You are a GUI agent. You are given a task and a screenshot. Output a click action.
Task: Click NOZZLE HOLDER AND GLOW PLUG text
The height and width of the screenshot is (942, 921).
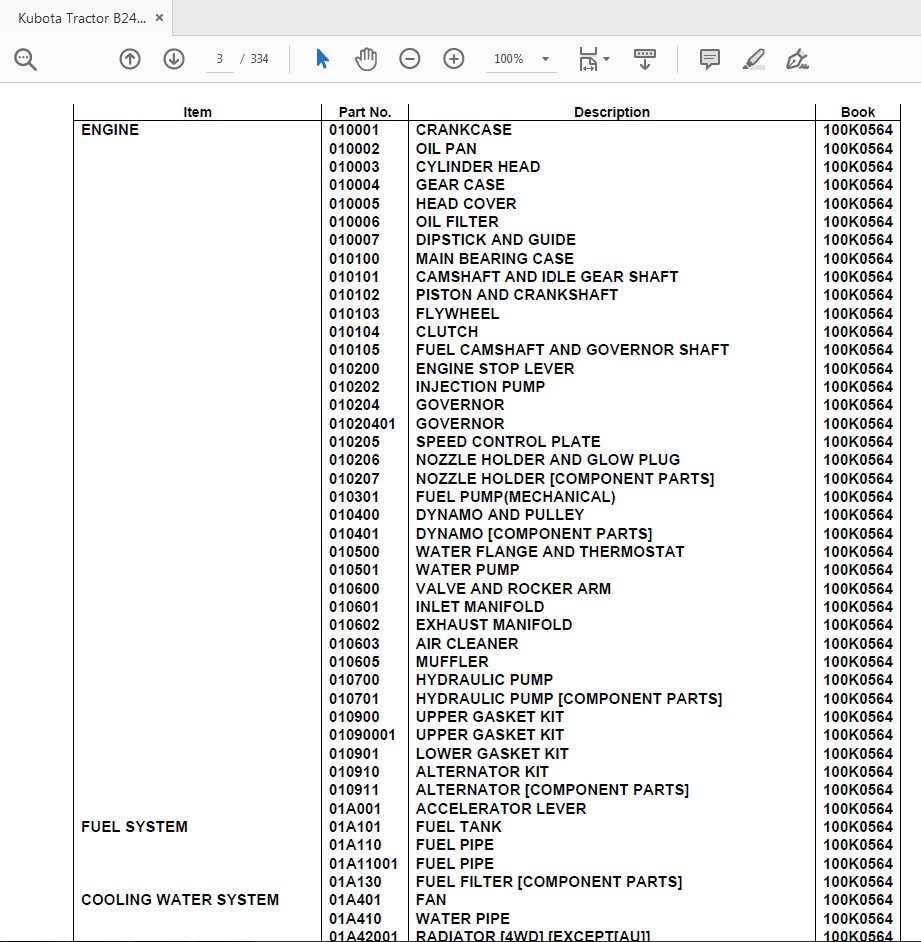click(548, 460)
